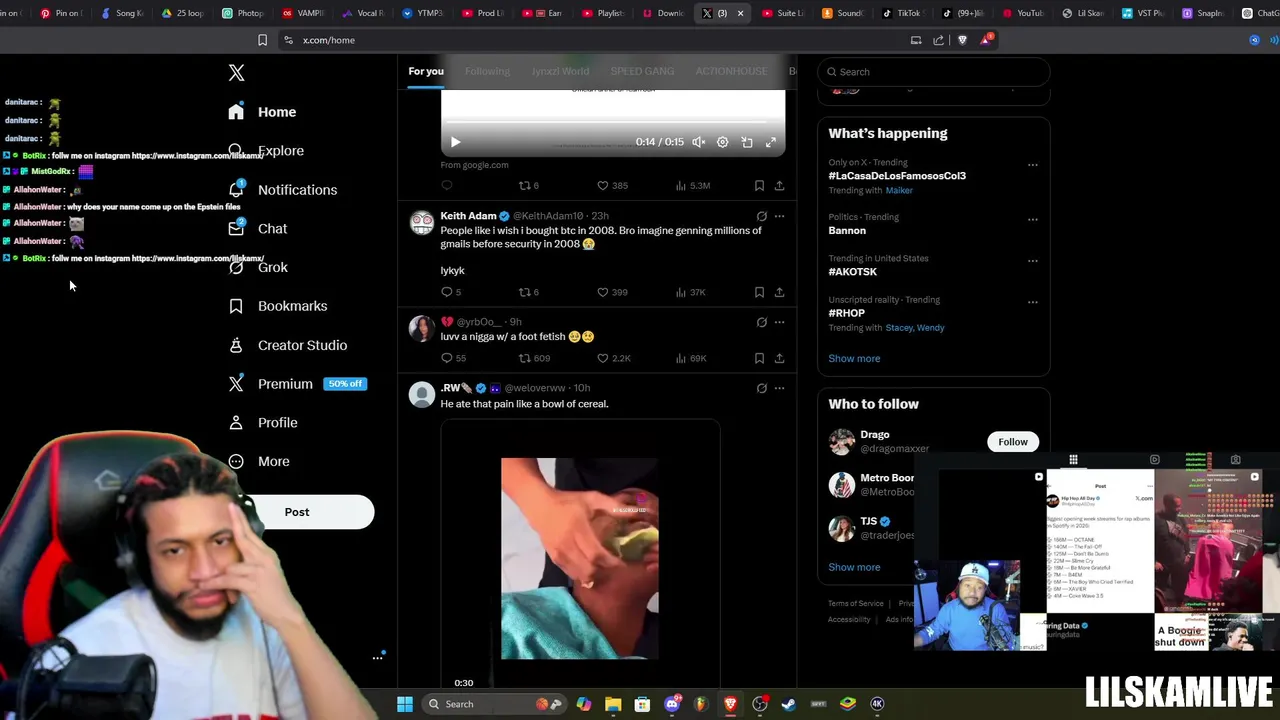The image size is (1280, 720).
Task: Show more under Who to follow
Action: (854, 567)
